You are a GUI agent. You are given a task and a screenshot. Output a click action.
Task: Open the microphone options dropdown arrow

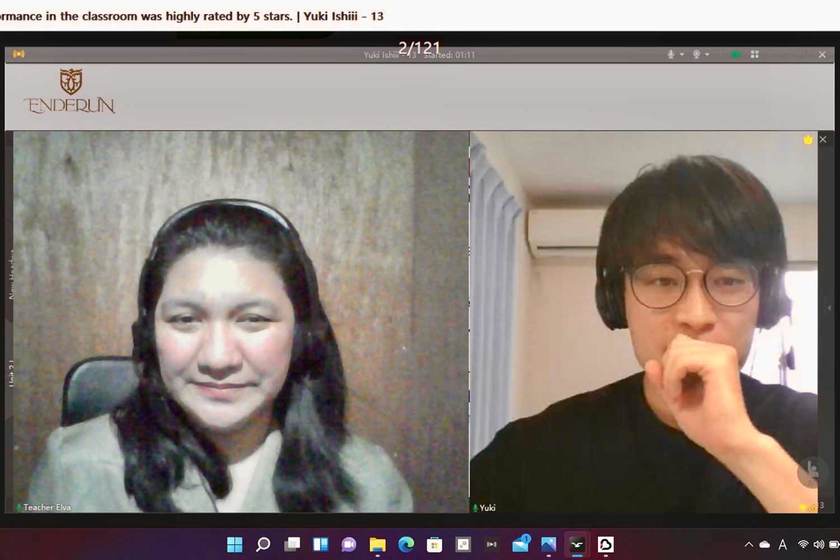click(x=682, y=54)
